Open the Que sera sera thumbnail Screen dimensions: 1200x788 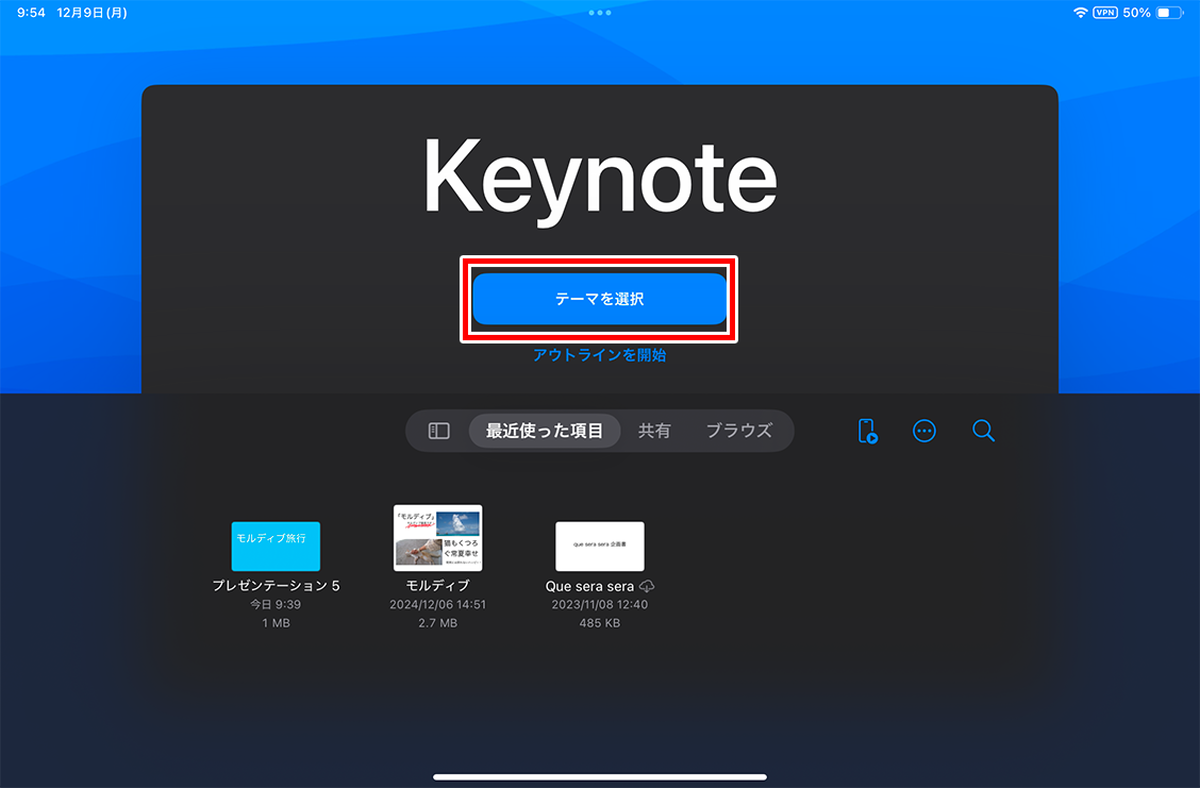pyautogui.click(x=600, y=546)
